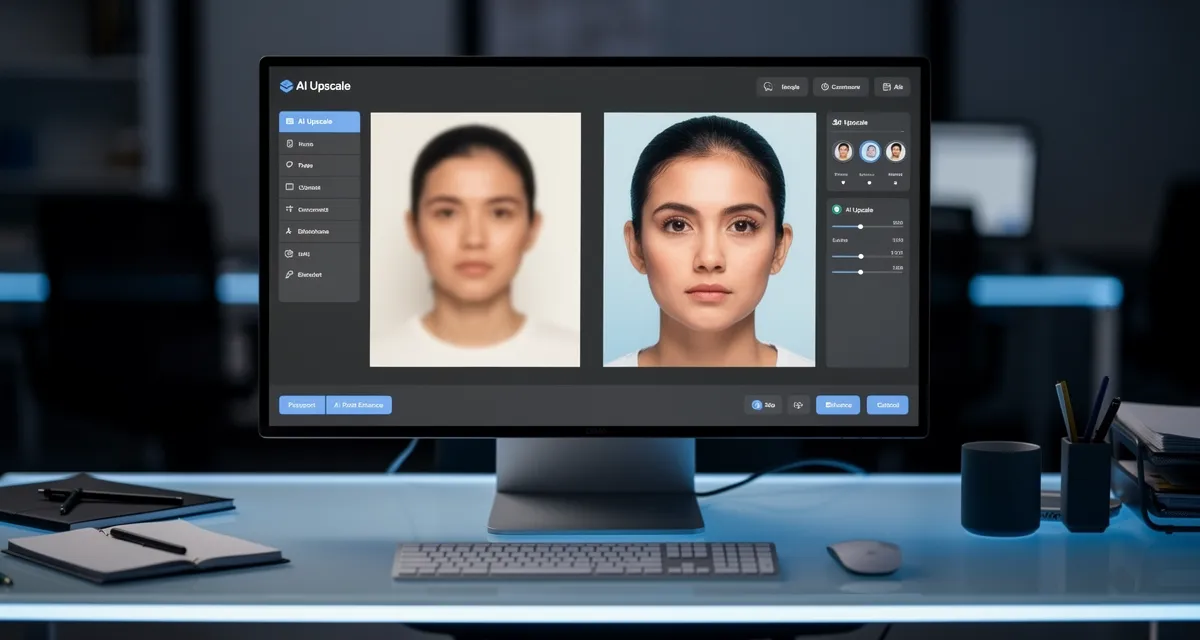Open the sidebar row with the pen icon
This screenshot has height=640, width=1200.
tap(319, 275)
